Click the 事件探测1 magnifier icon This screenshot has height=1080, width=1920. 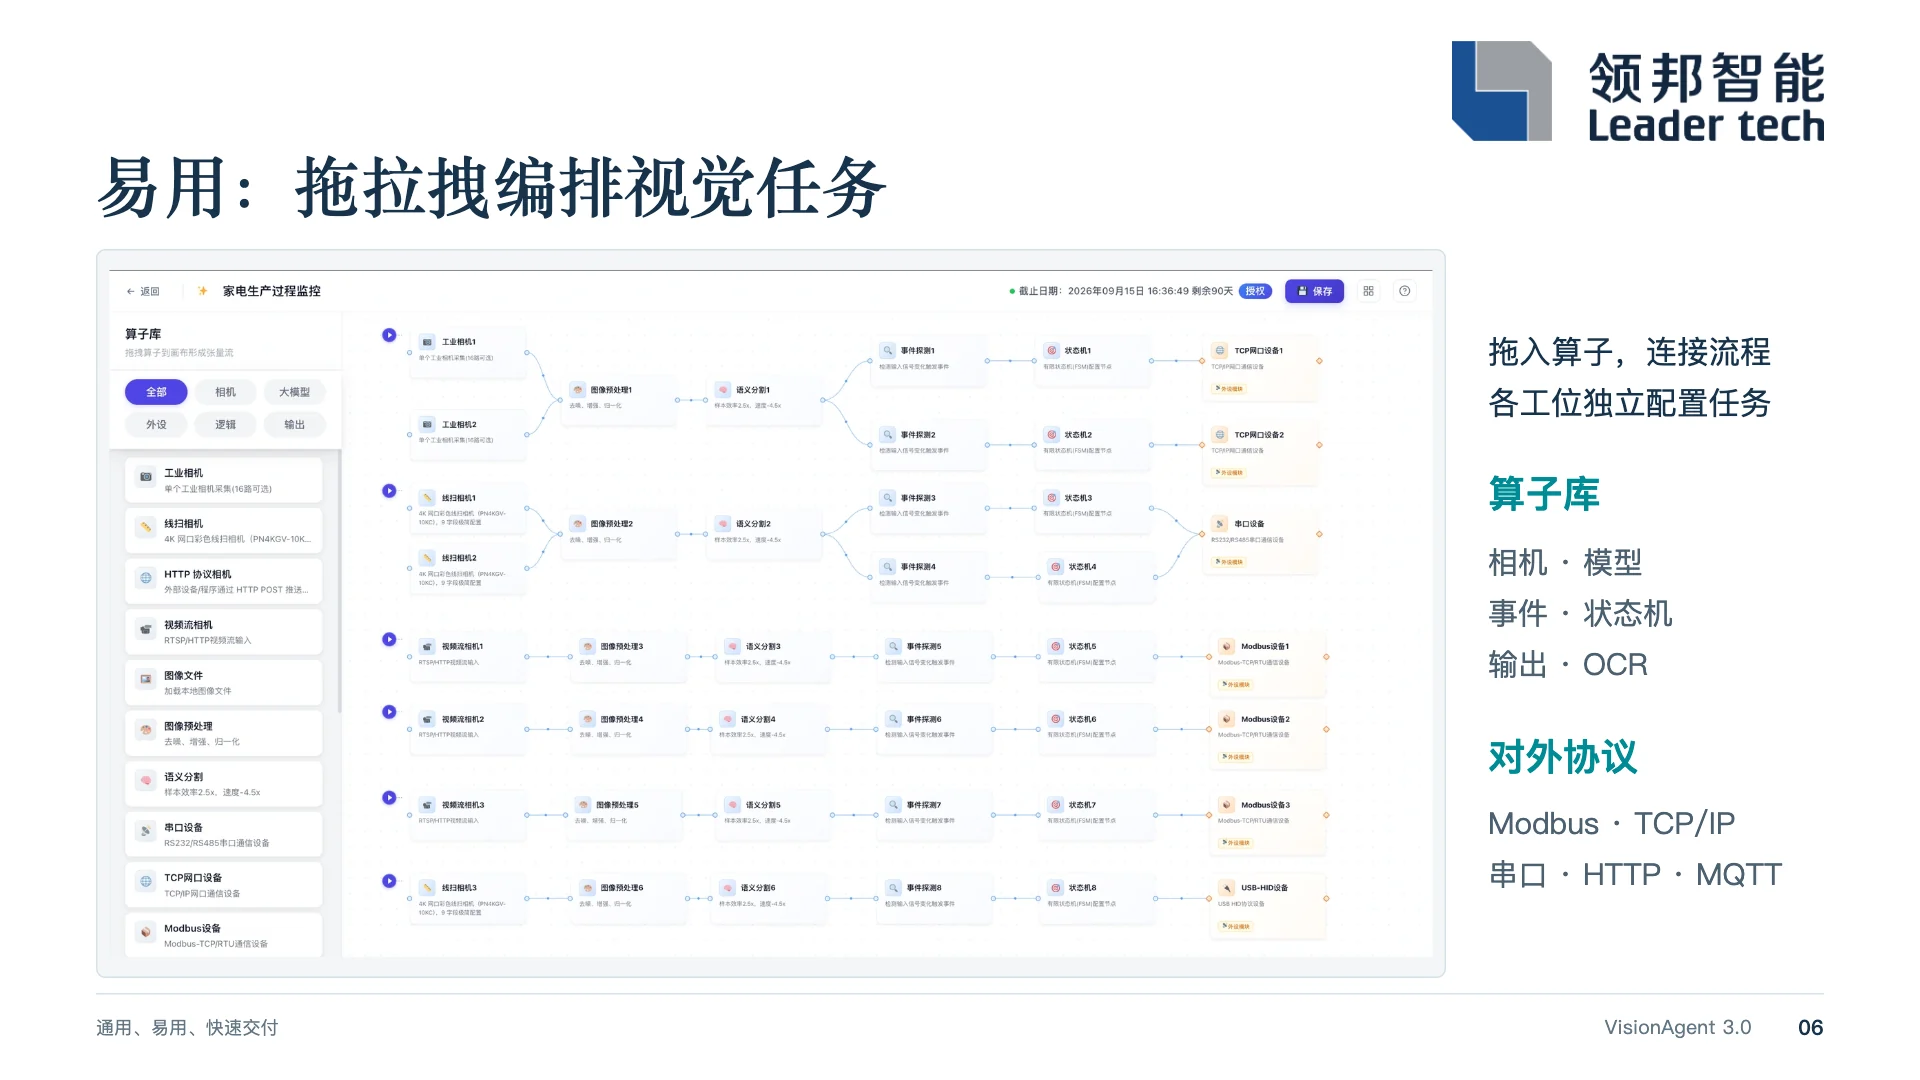point(888,351)
